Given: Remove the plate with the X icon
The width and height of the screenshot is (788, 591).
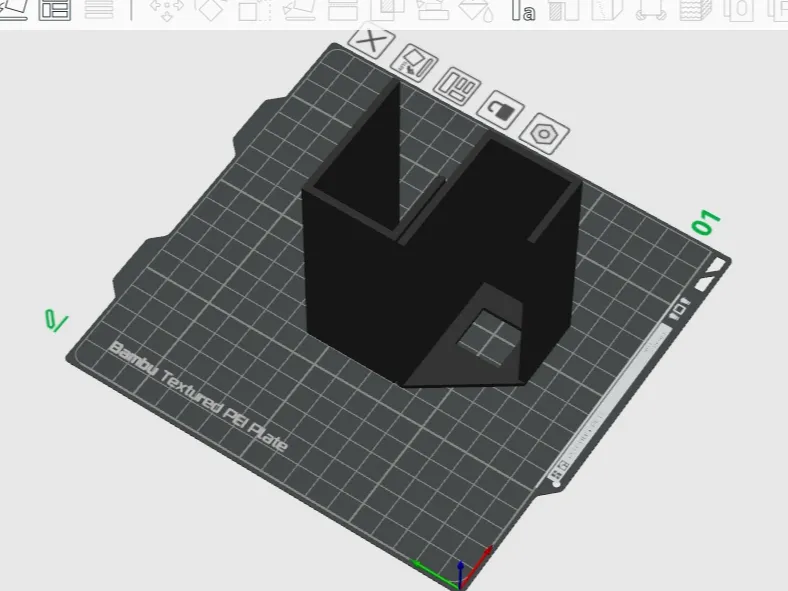Looking at the screenshot, I should tap(371, 41).
